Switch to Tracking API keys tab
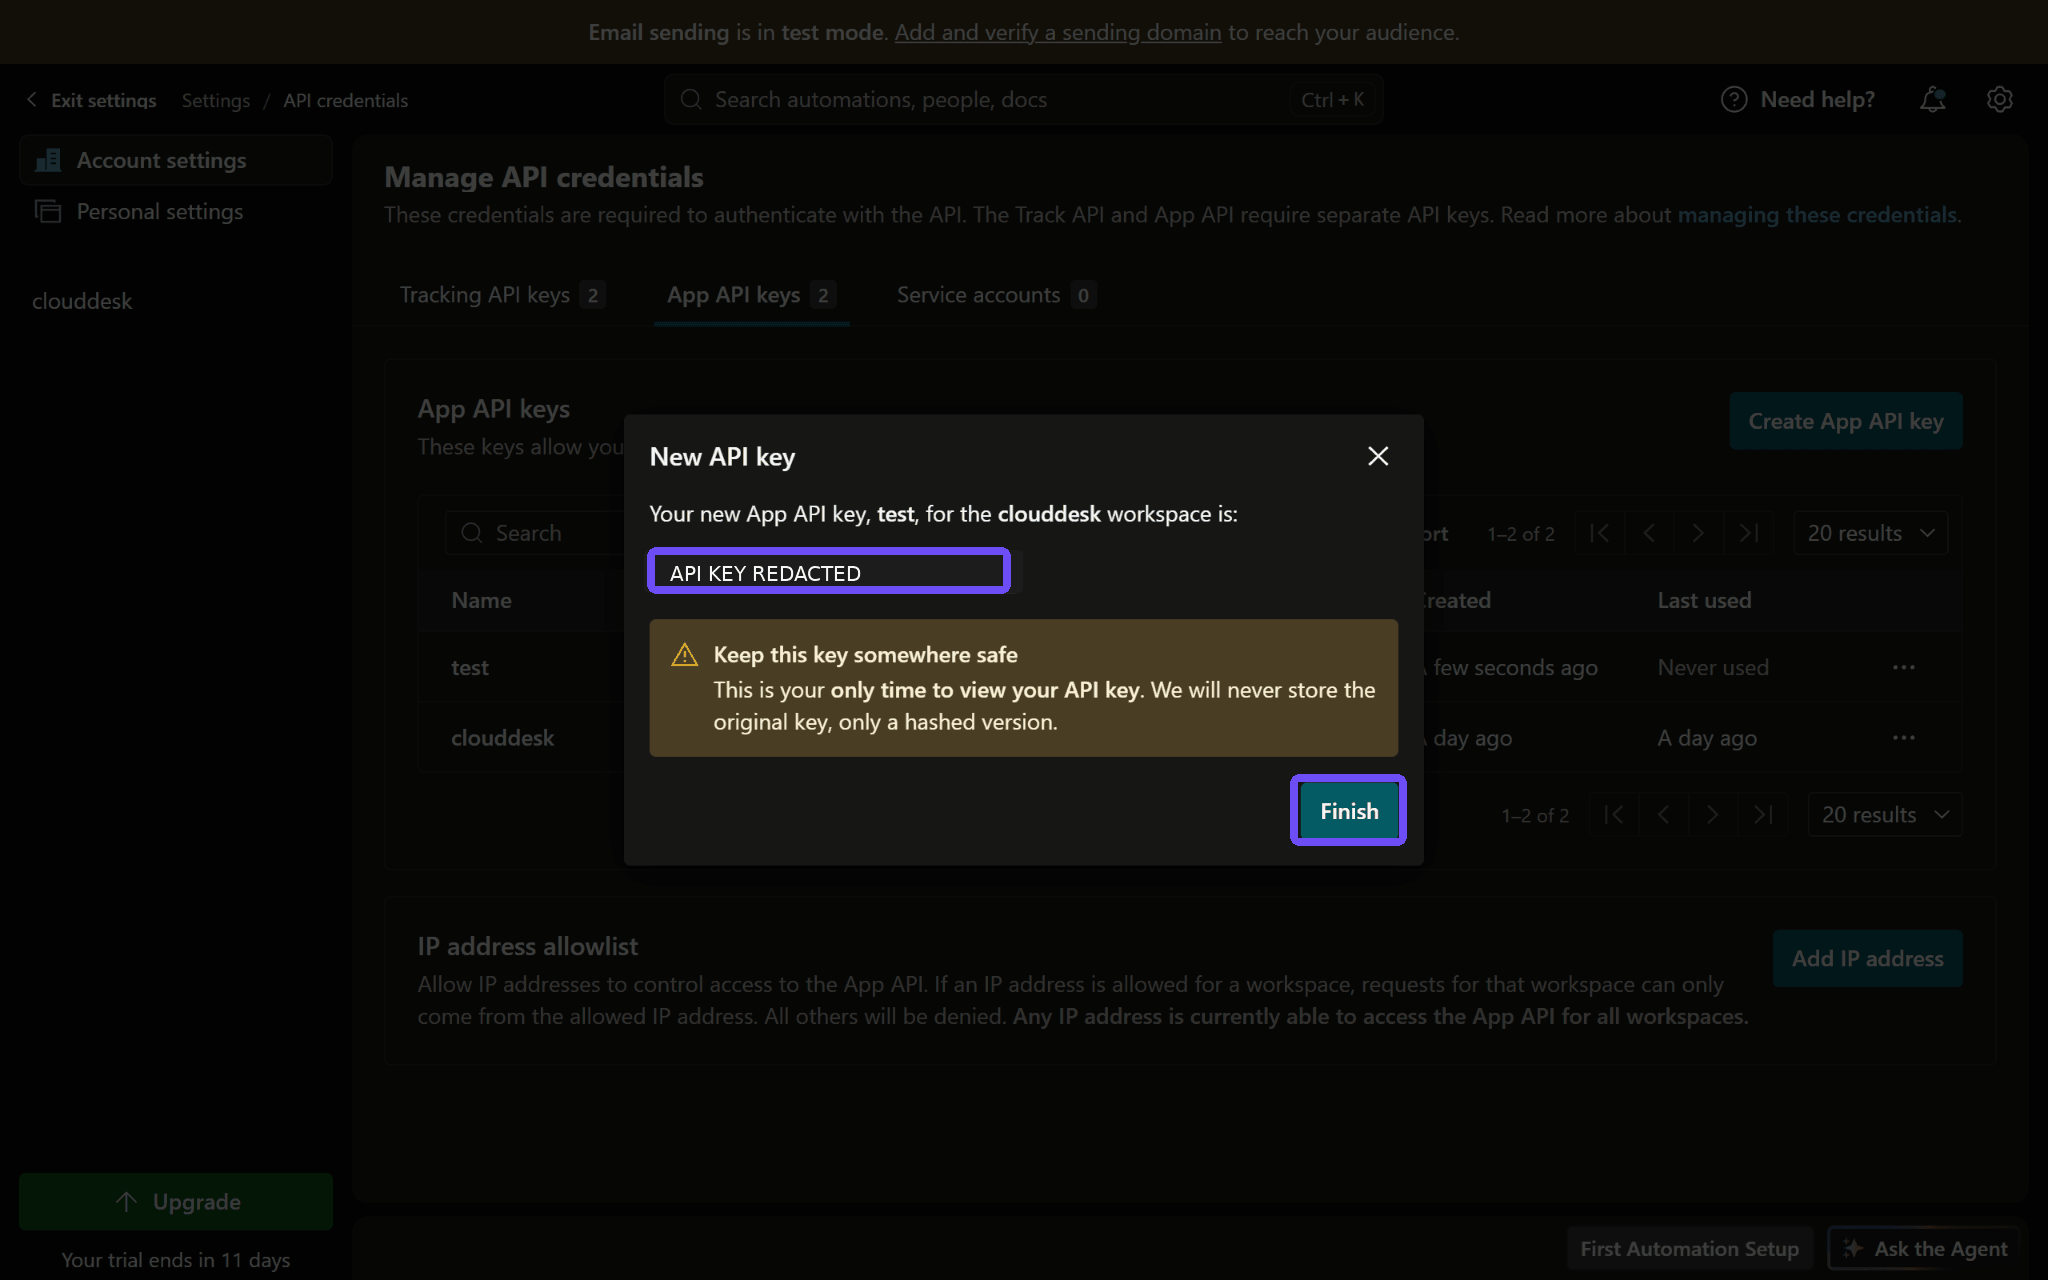This screenshot has height=1280, width=2048. coord(502,295)
